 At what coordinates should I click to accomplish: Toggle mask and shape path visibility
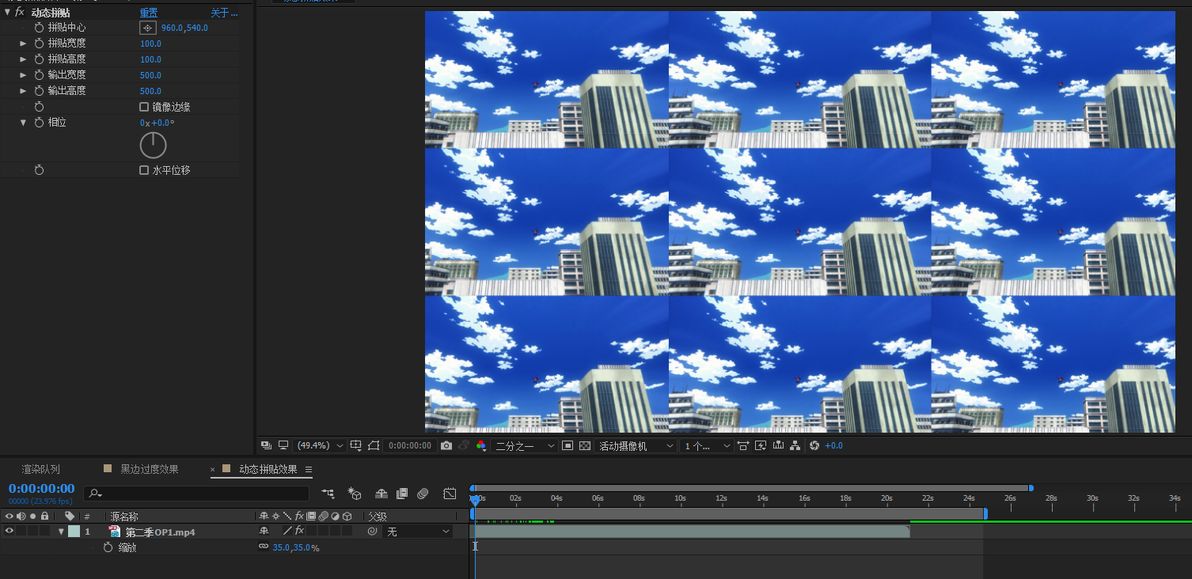(373, 445)
